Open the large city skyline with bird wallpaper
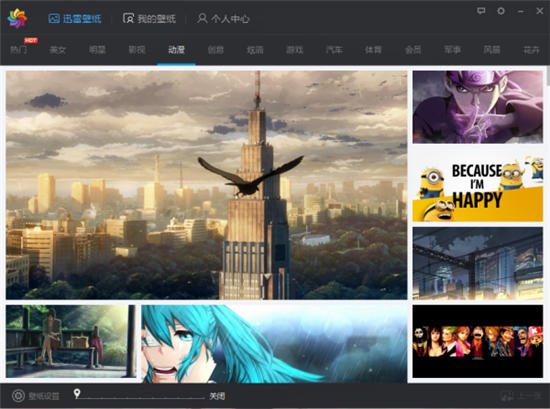This screenshot has width=550, height=409. click(207, 185)
